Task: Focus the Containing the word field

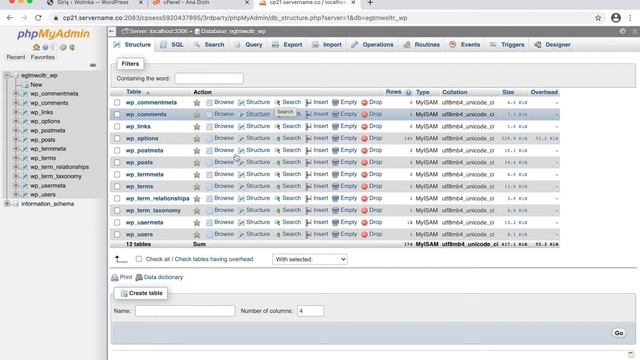Action: click(209, 78)
